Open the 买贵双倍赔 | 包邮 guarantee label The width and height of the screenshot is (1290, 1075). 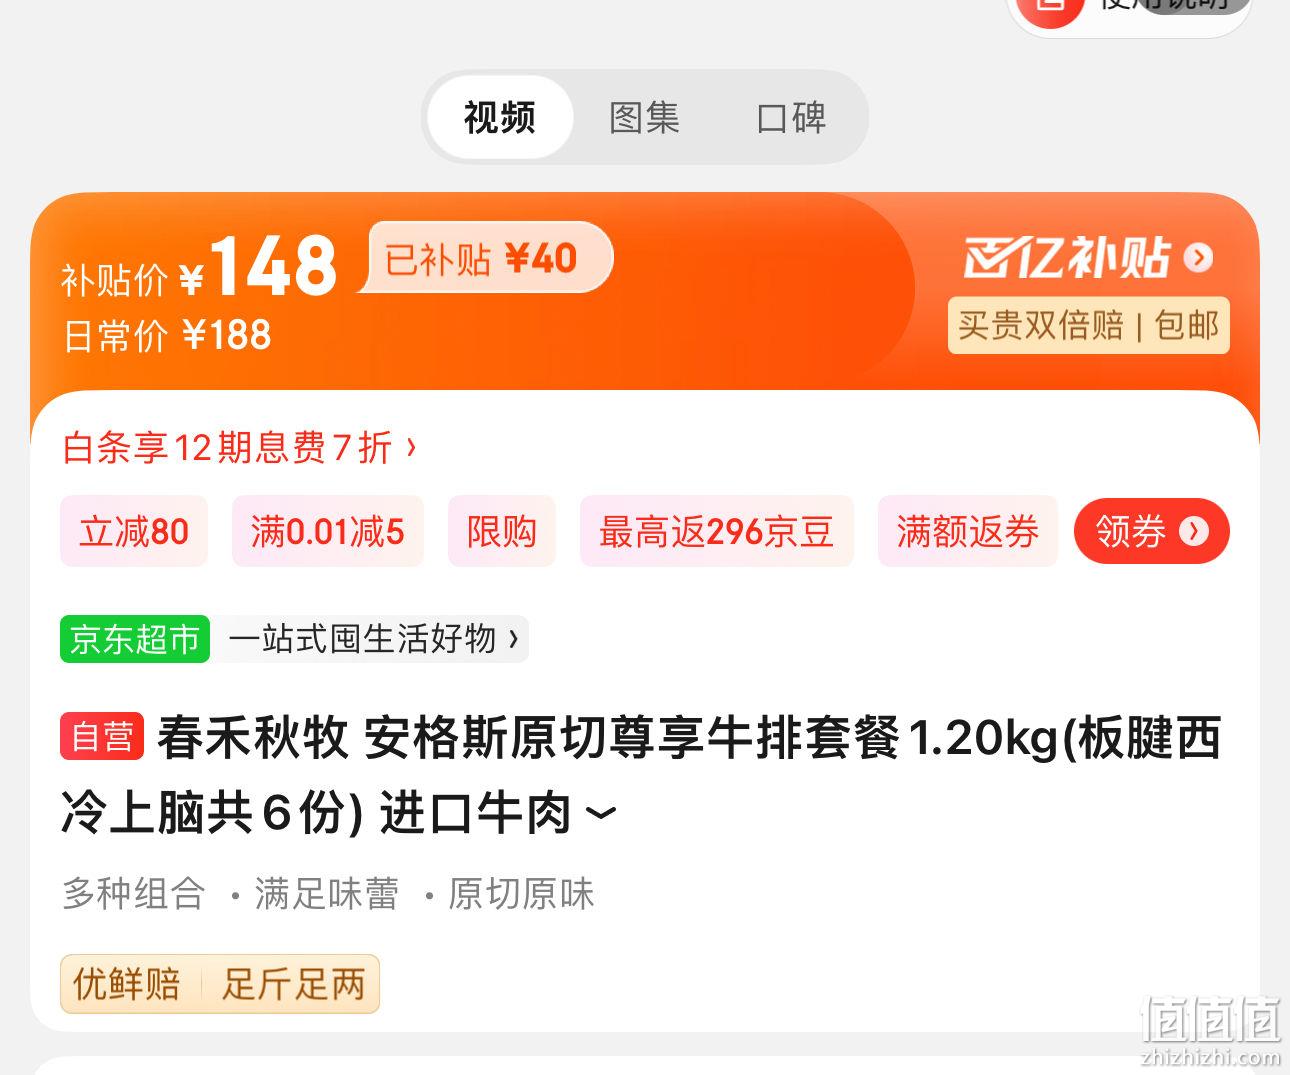point(1089,325)
